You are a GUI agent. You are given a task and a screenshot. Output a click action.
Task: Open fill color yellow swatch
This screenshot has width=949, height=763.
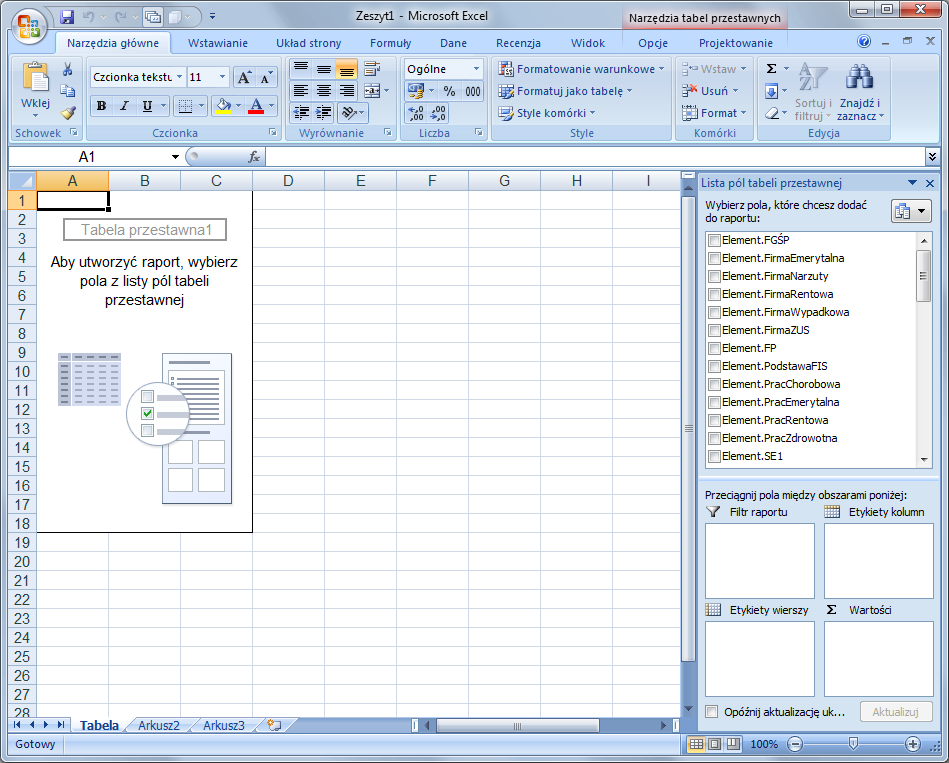tap(223, 106)
